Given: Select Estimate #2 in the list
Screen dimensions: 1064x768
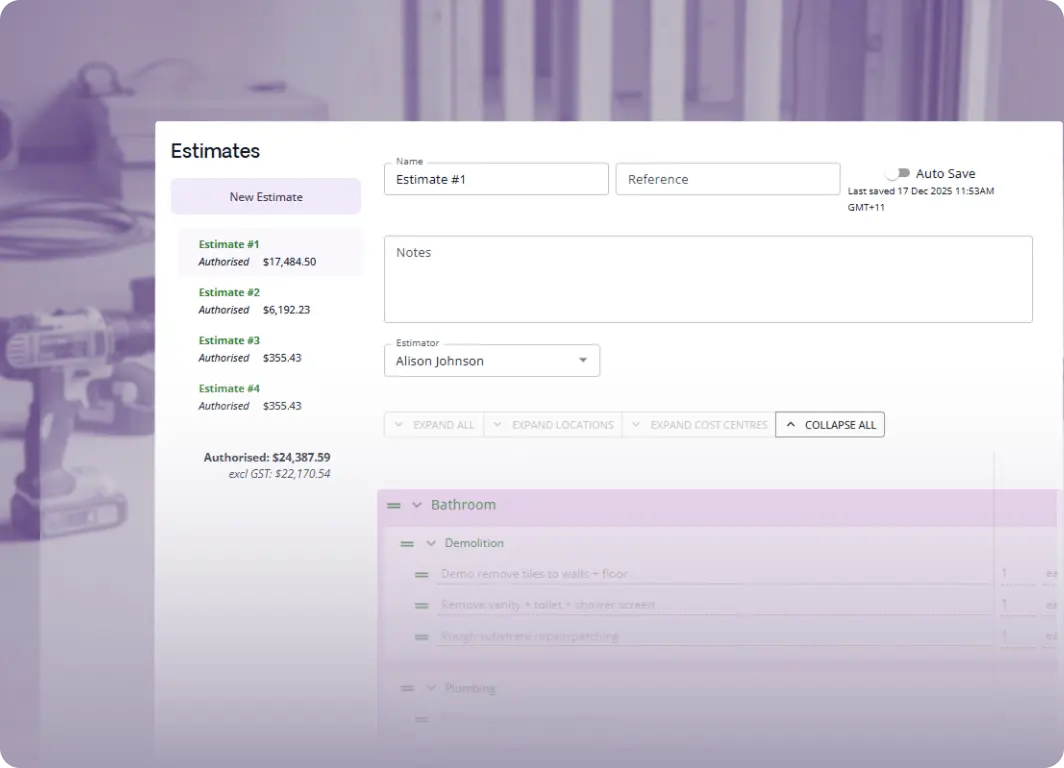Looking at the screenshot, I should 229,293.
